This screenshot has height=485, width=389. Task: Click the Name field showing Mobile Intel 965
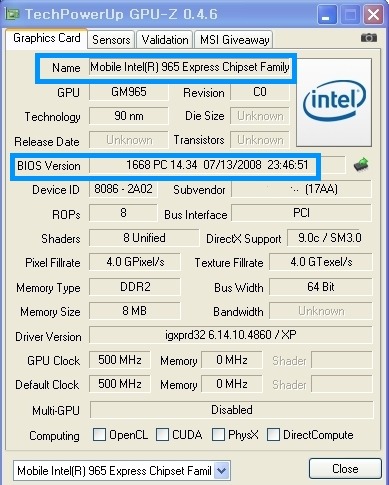pyautogui.click(x=189, y=67)
